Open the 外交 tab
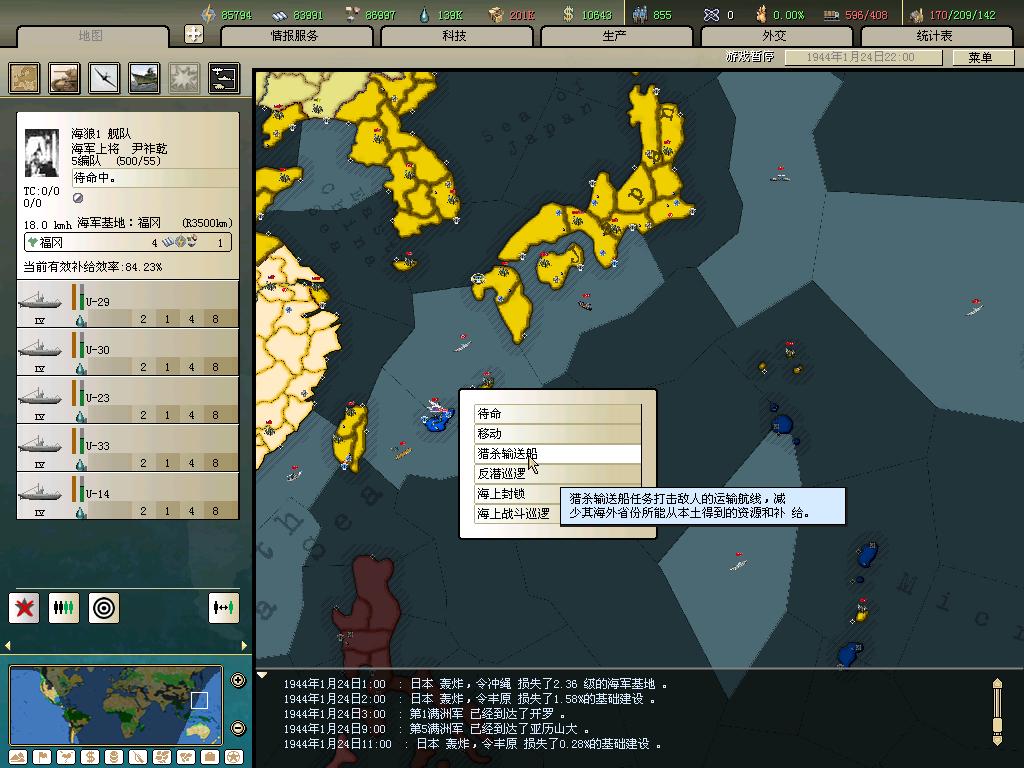The height and width of the screenshot is (768, 1024). pos(775,36)
